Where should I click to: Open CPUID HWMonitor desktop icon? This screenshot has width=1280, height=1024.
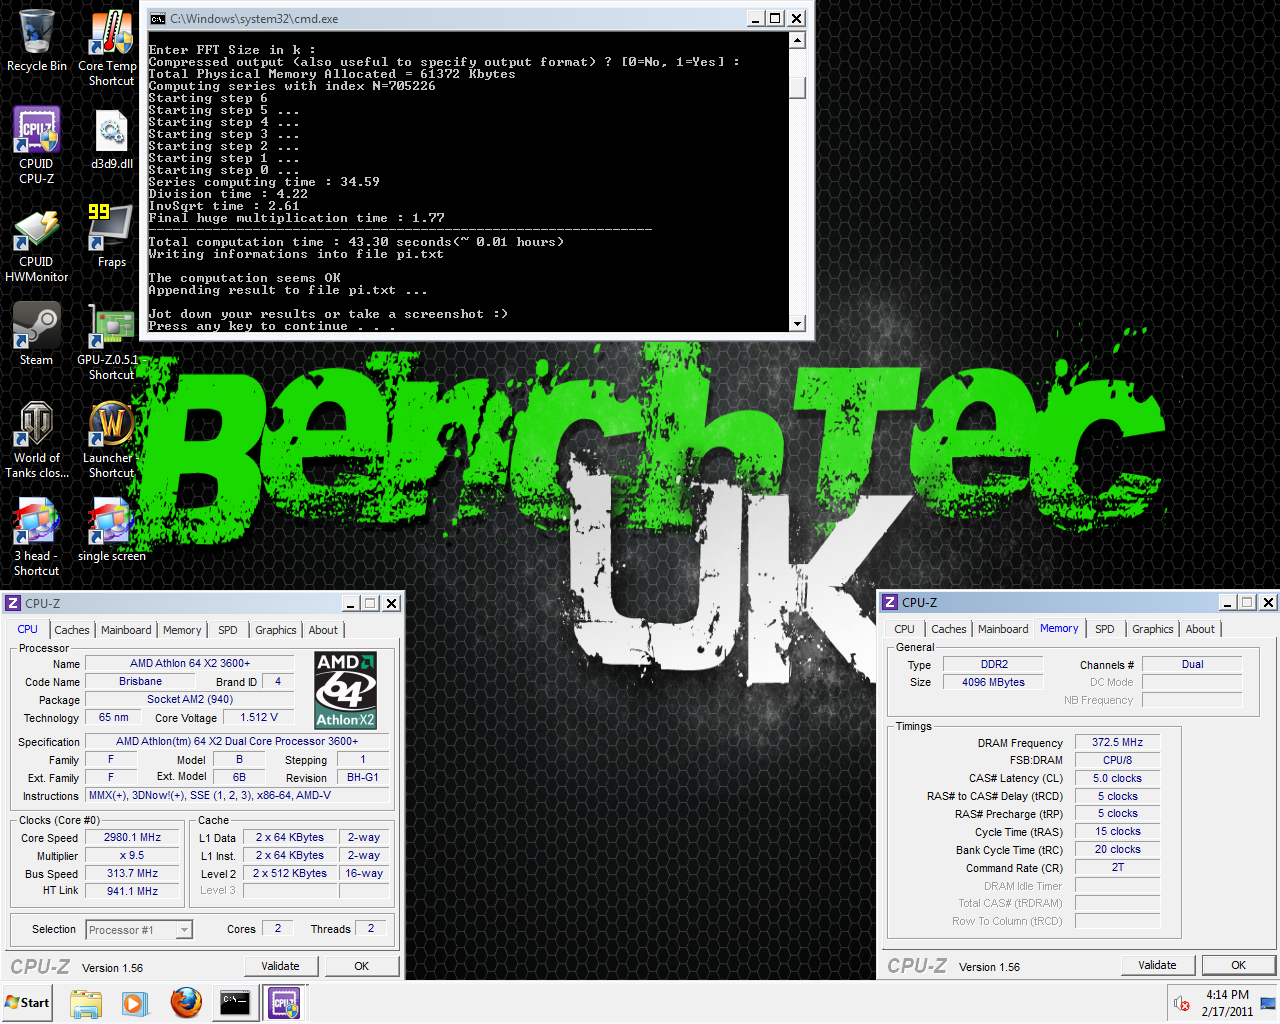tap(37, 245)
